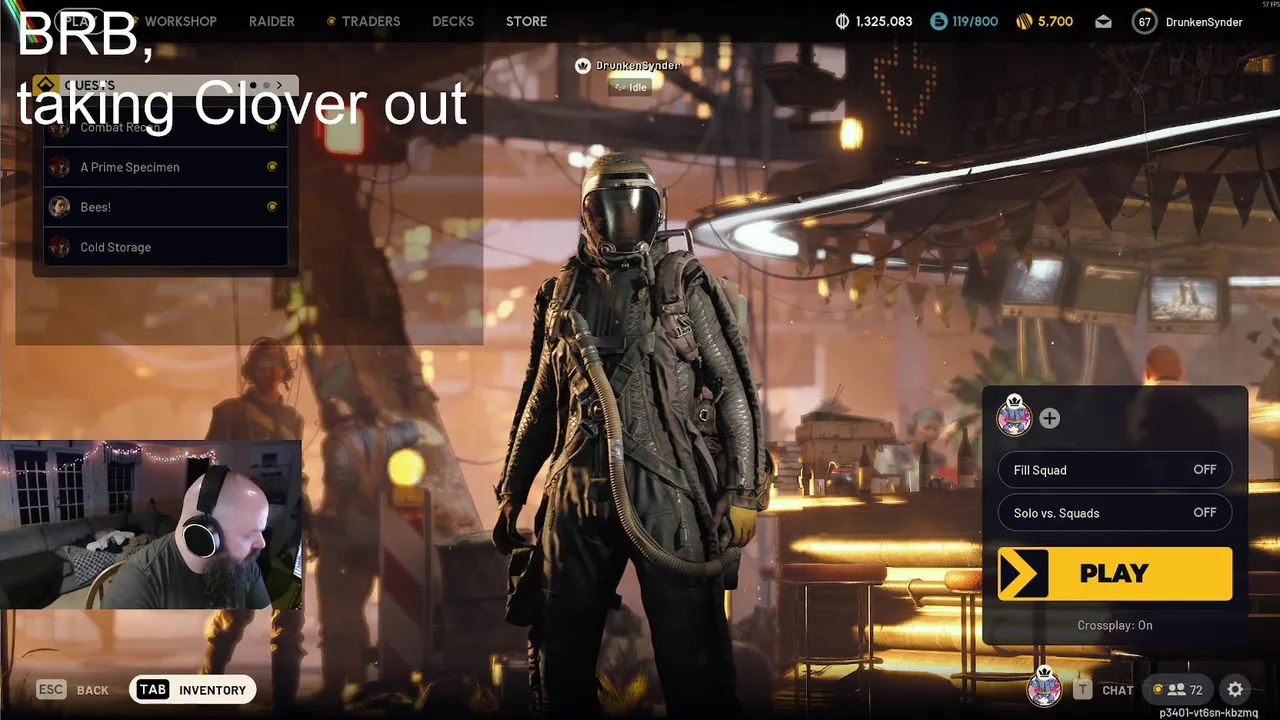This screenshot has width=1280, height=720.
Task: Open the DECKS tab
Action: [x=453, y=21]
